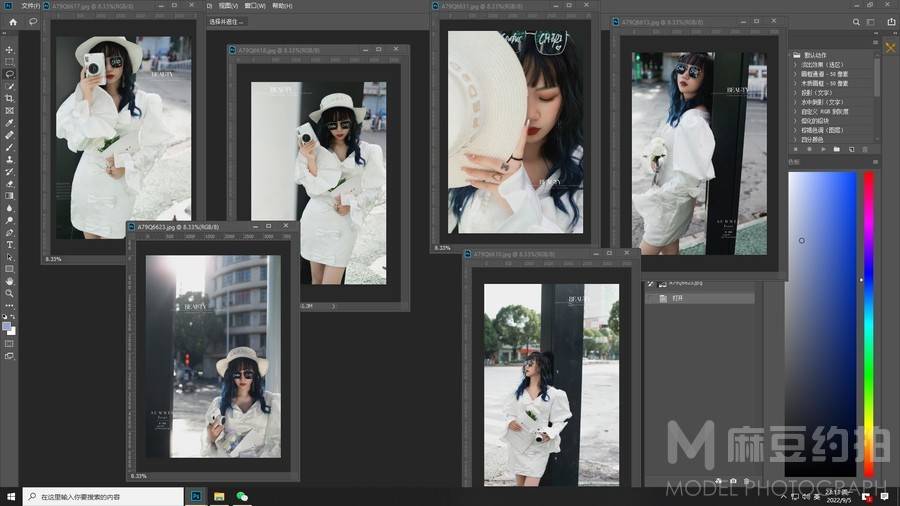900x506 pixels.
Task: Click the Windows taskbar search box
Action: [103, 497]
